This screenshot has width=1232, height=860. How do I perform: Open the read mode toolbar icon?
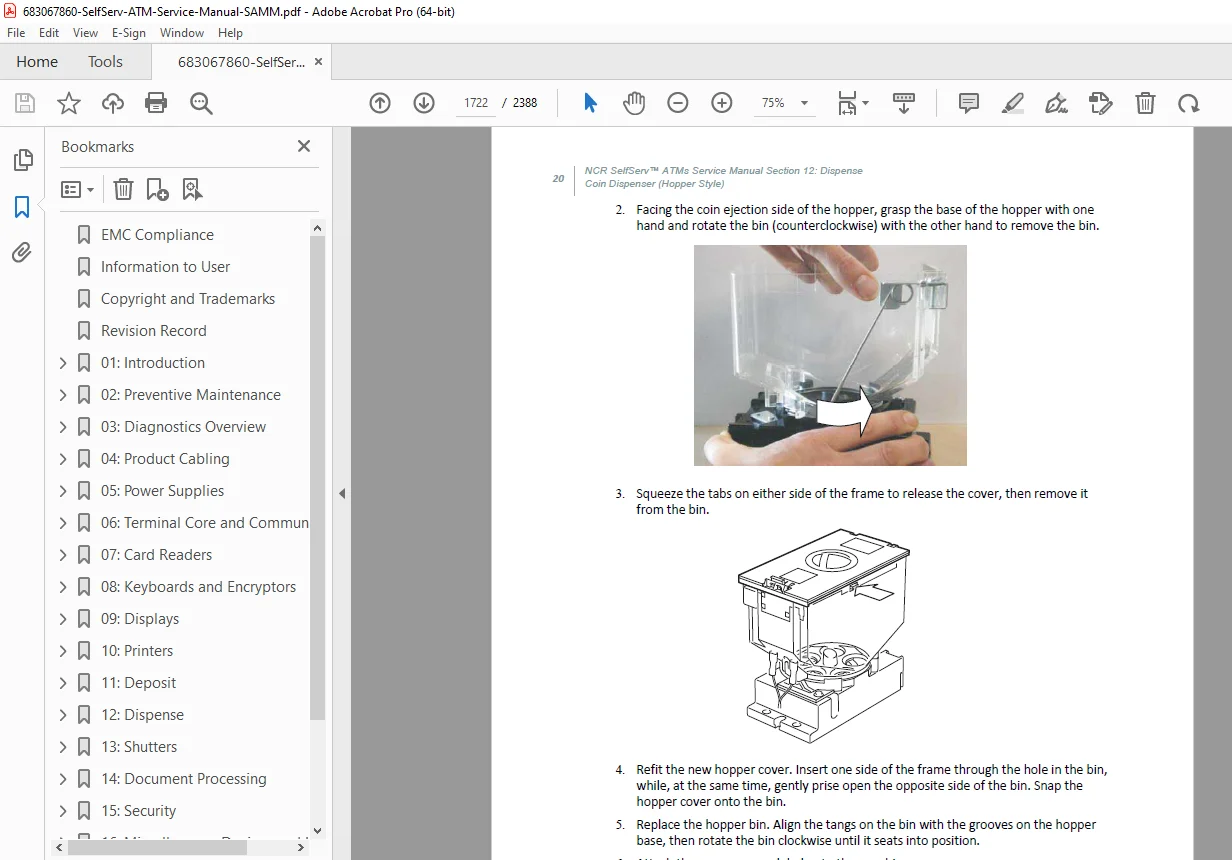coord(904,103)
